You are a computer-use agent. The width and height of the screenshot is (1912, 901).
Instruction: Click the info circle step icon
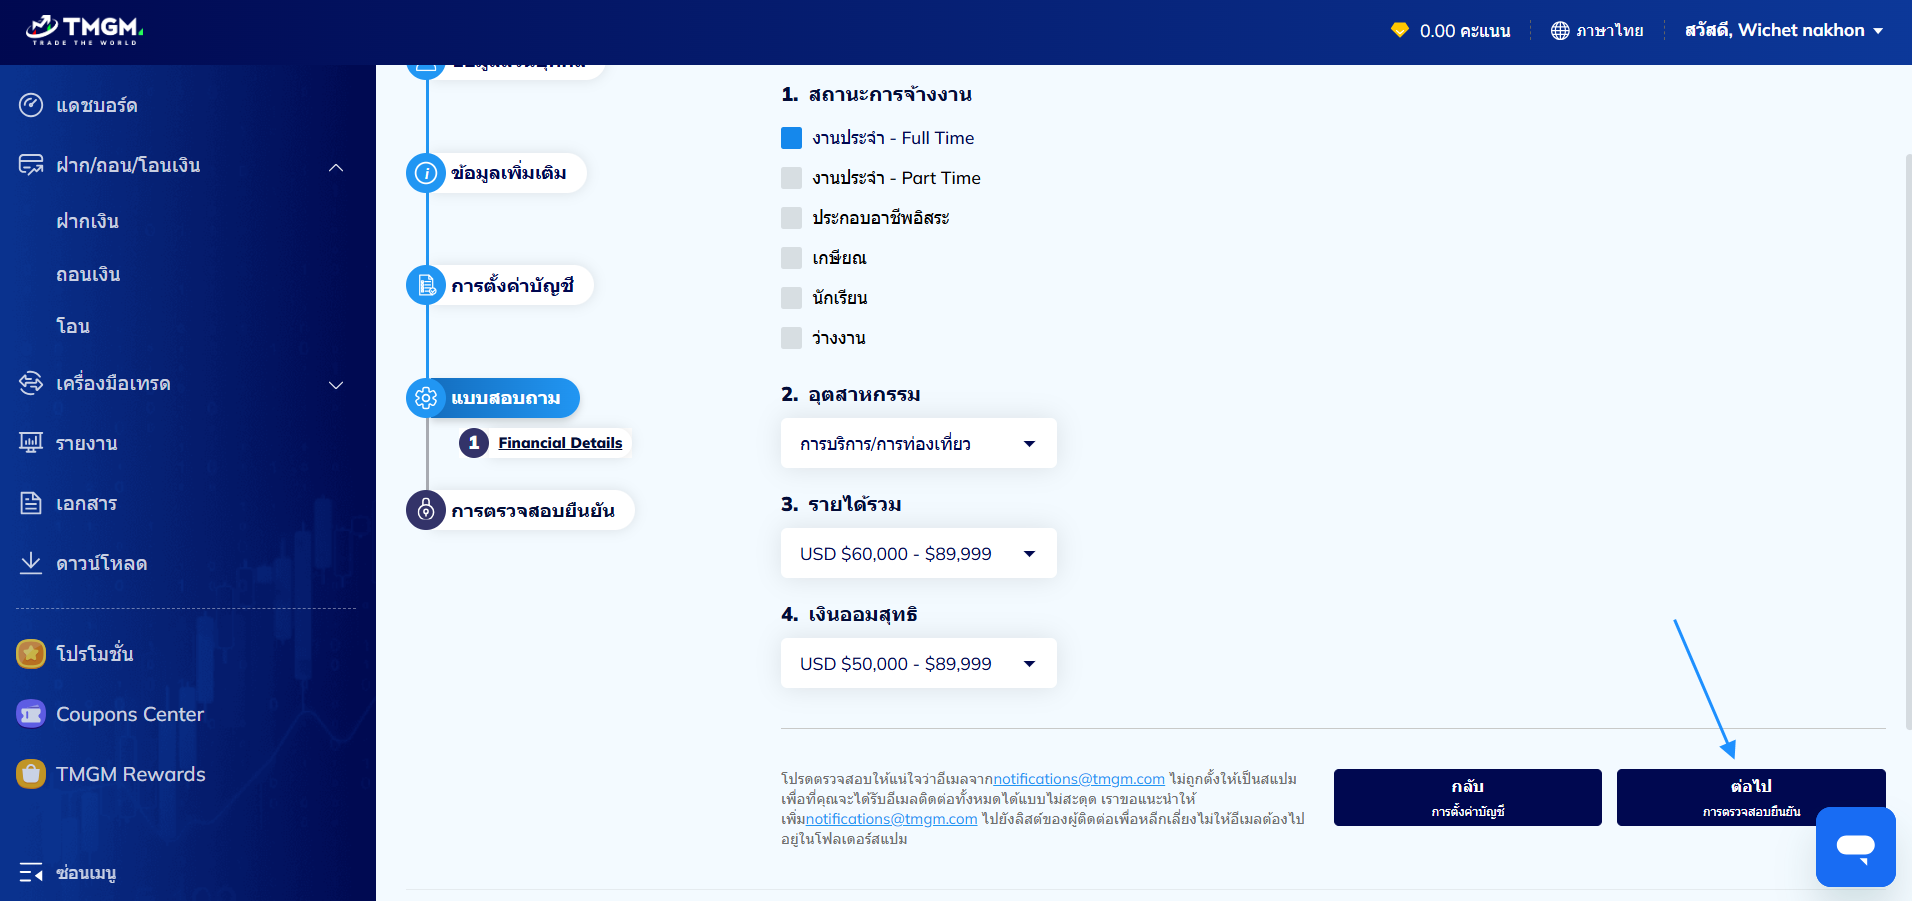pos(426,173)
